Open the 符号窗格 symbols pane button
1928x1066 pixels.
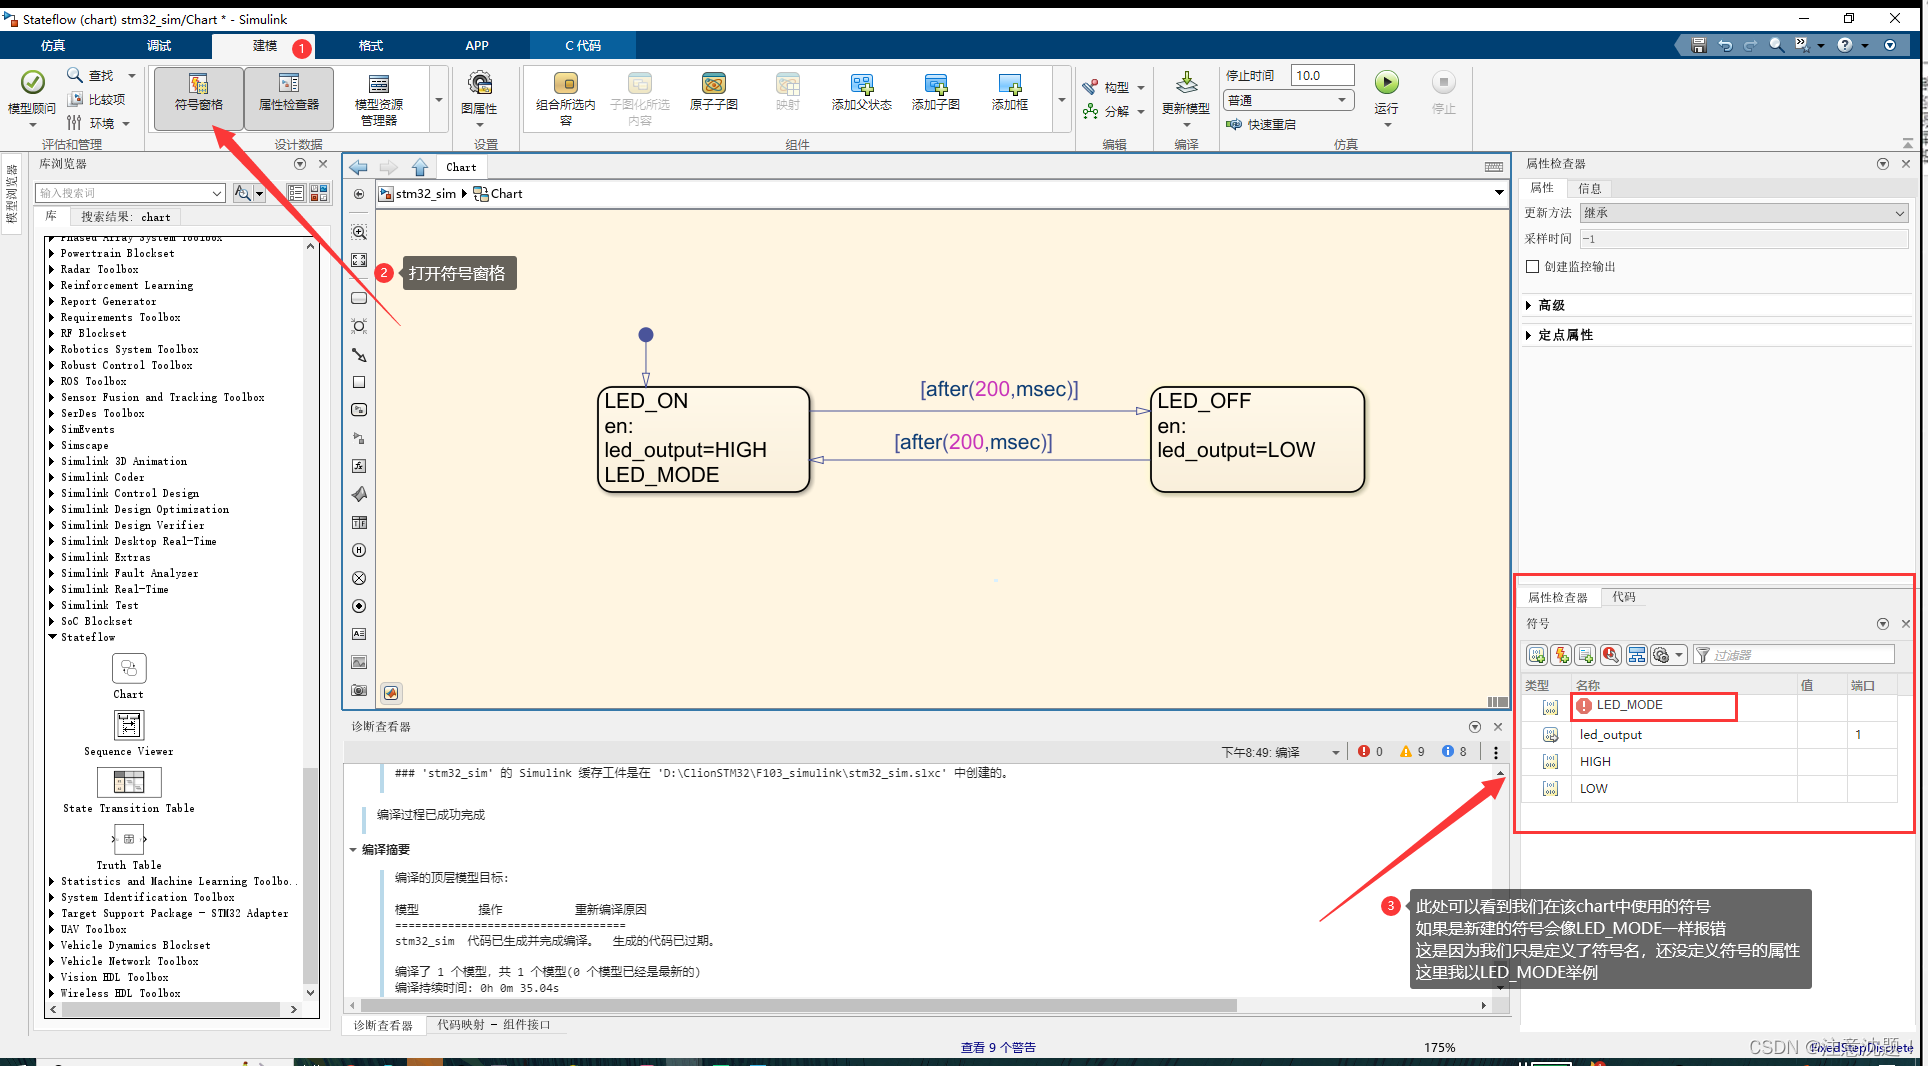point(199,98)
